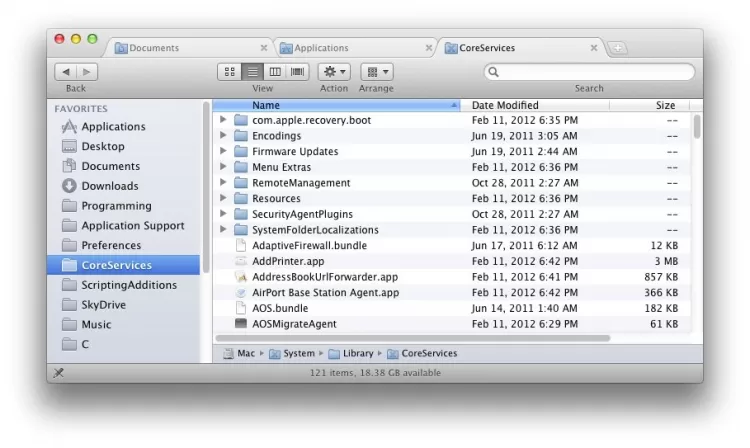Click the 857 KB size value
The height and width of the screenshot is (448, 750).
661,277
